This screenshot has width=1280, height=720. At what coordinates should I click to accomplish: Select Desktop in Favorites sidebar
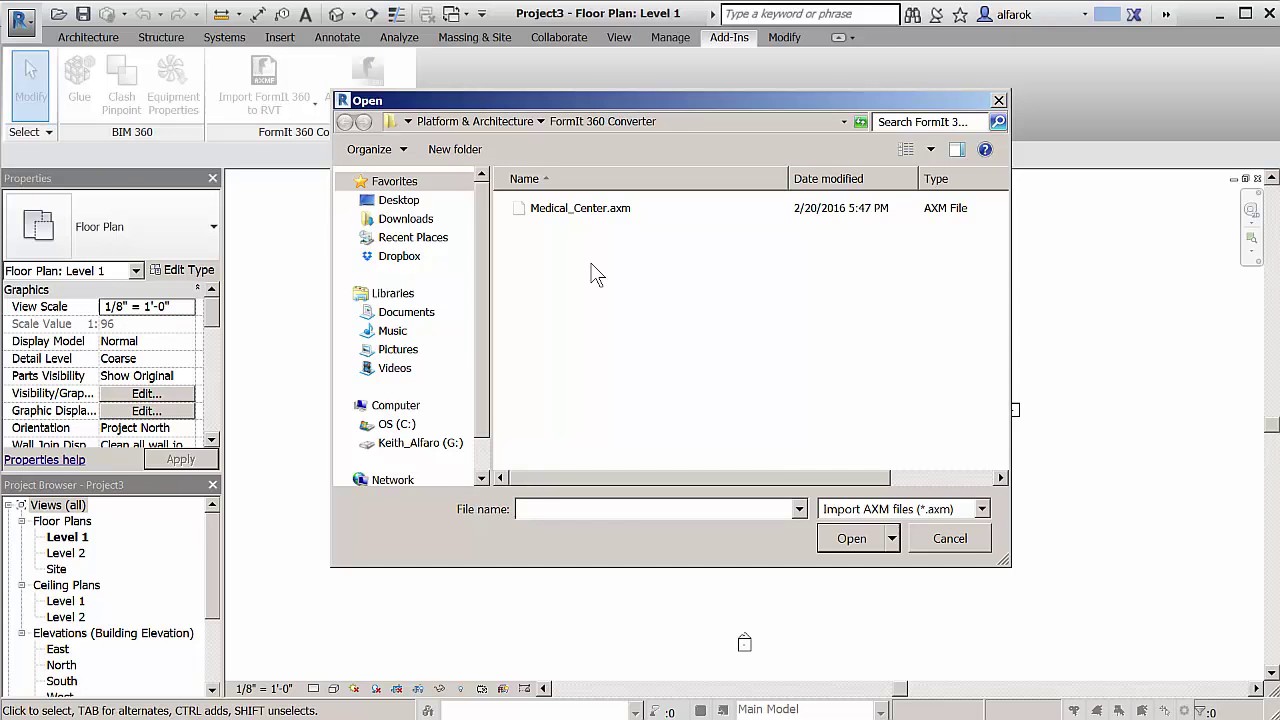398,200
